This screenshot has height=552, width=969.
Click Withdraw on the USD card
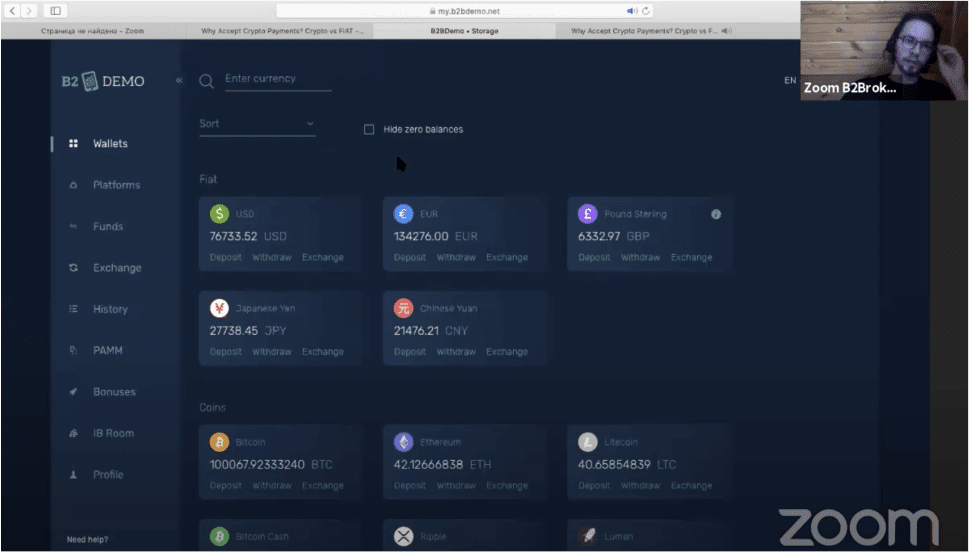[x=271, y=257]
